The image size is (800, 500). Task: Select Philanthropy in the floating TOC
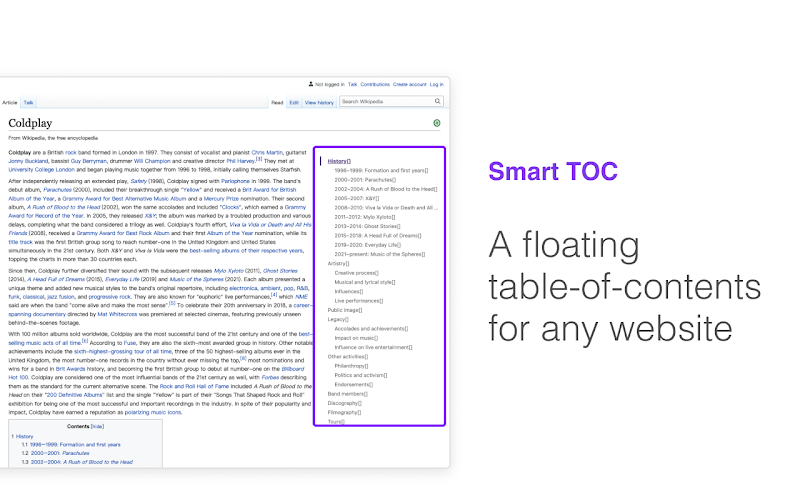351,366
